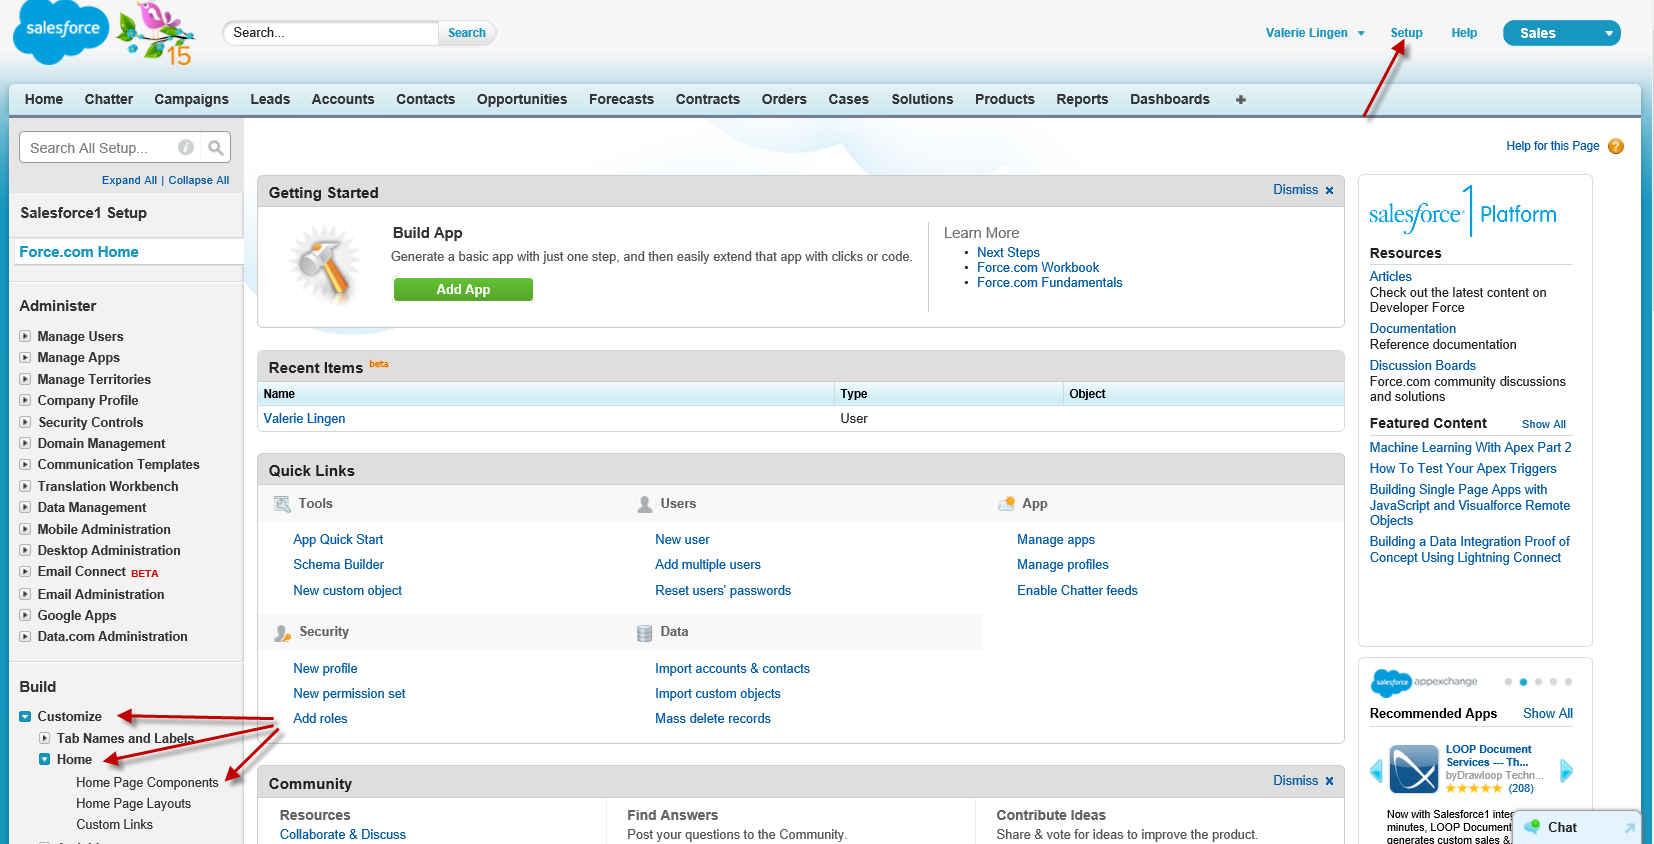Click the Build App hammer icon
Screen dimensions: 1654x844
click(325, 264)
